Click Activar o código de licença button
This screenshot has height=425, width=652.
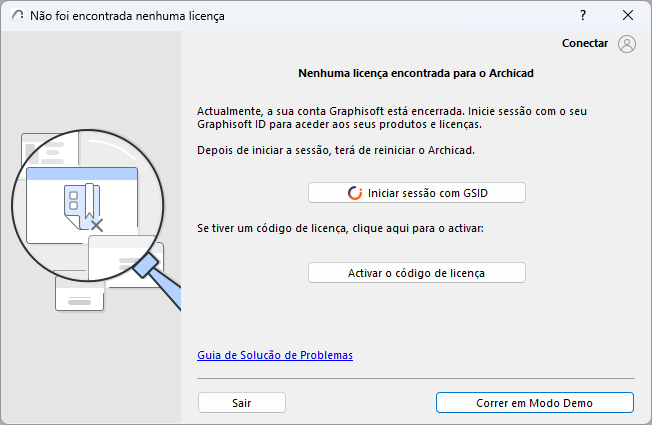point(417,273)
